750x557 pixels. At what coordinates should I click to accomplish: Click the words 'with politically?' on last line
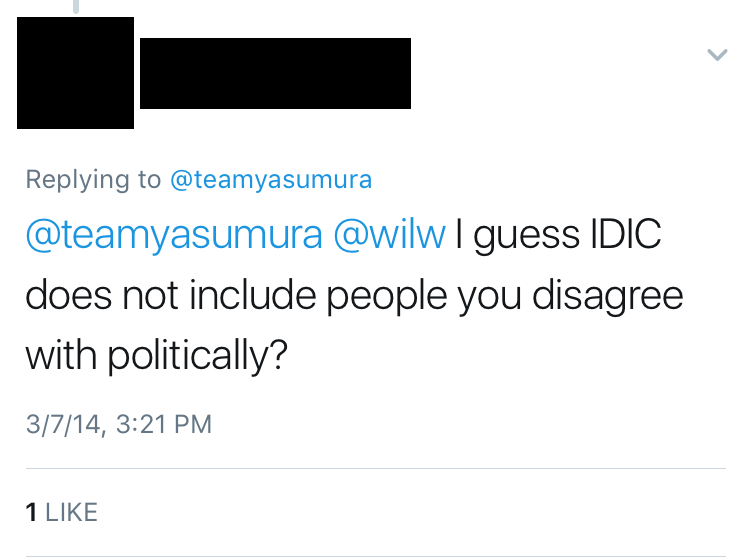(157, 357)
